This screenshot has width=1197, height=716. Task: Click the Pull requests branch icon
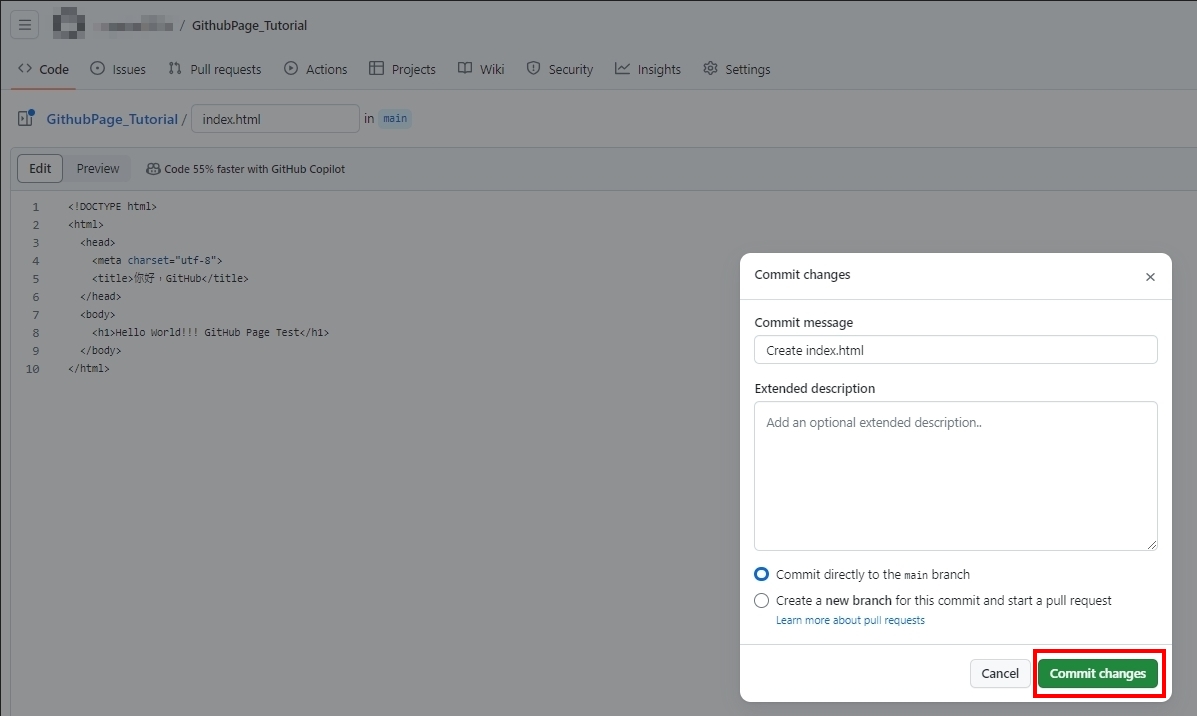coord(175,68)
